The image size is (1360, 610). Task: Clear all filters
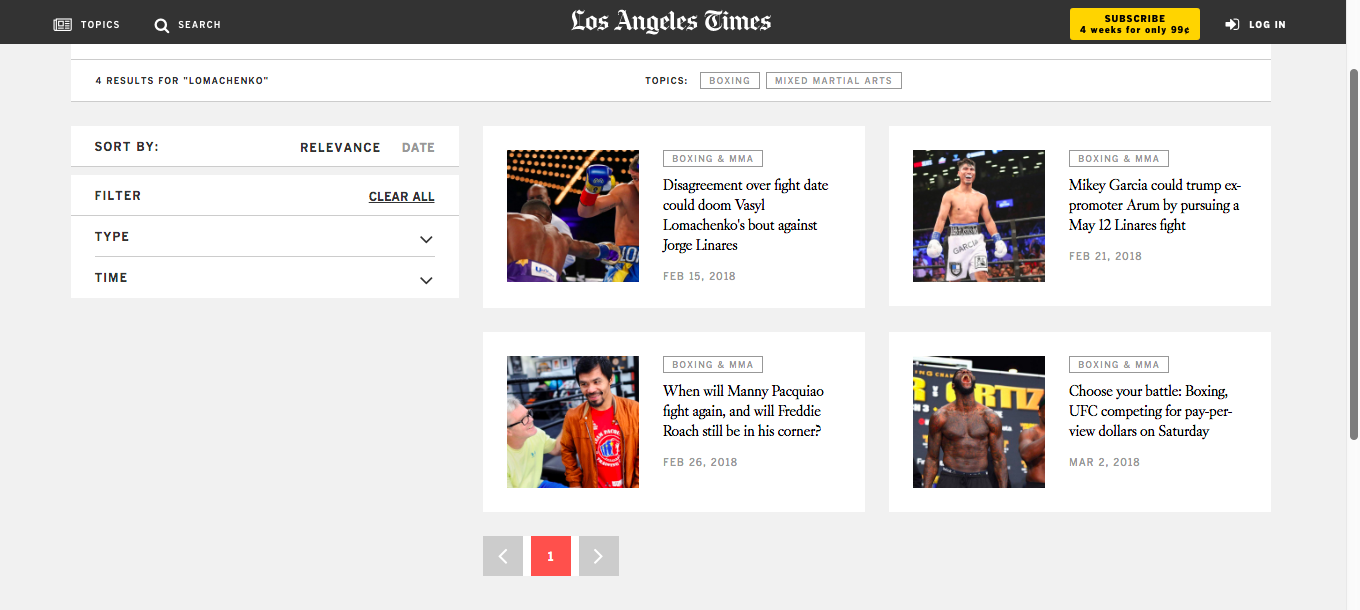(401, 196)
